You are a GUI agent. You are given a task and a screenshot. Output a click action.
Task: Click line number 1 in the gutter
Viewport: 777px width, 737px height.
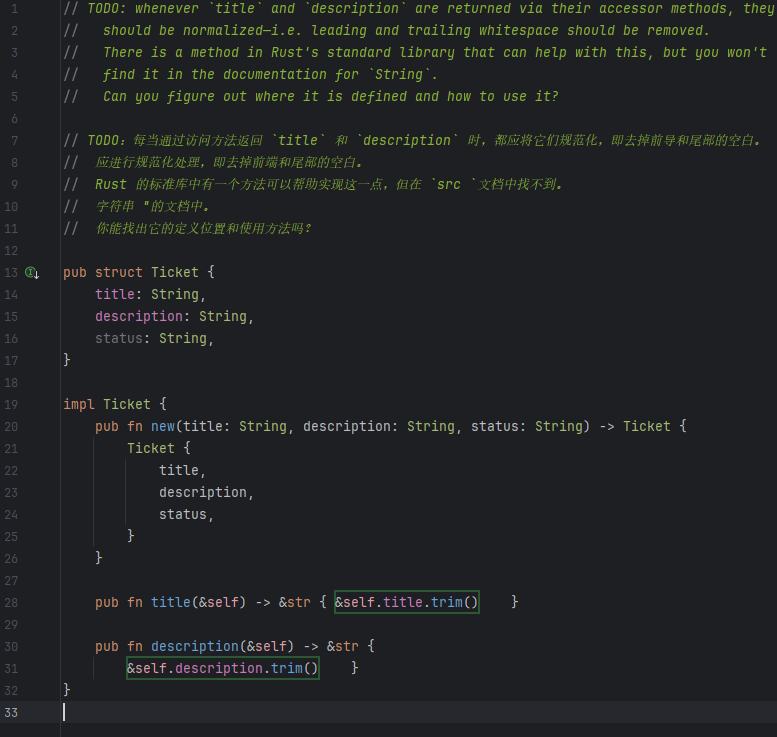point(14,8)
